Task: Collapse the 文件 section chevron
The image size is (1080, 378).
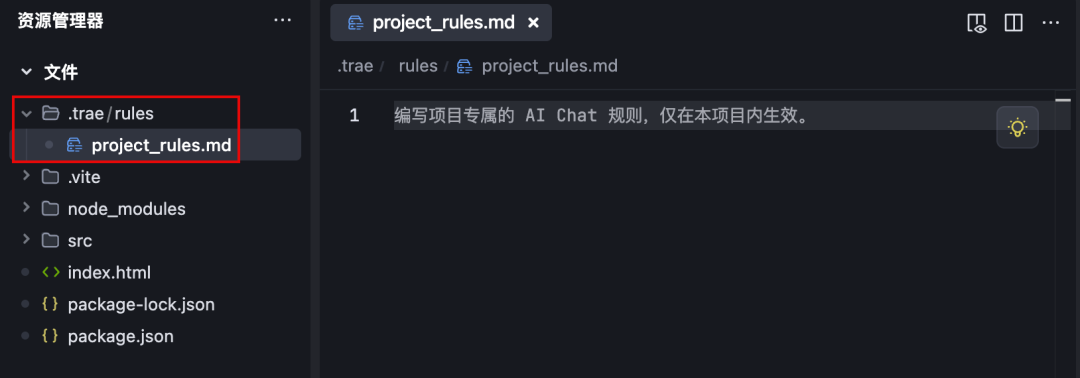Action: pyautogui.click(x=26, y=72)
